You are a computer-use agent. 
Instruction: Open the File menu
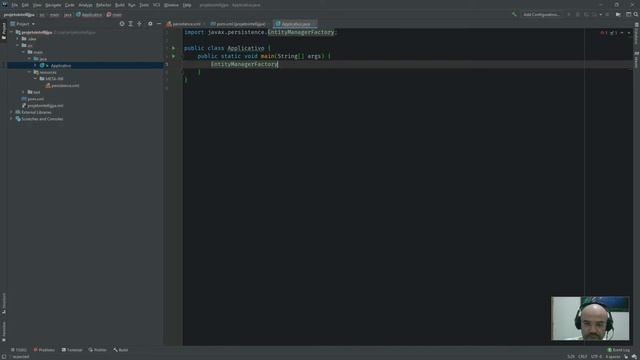point(15,5)
